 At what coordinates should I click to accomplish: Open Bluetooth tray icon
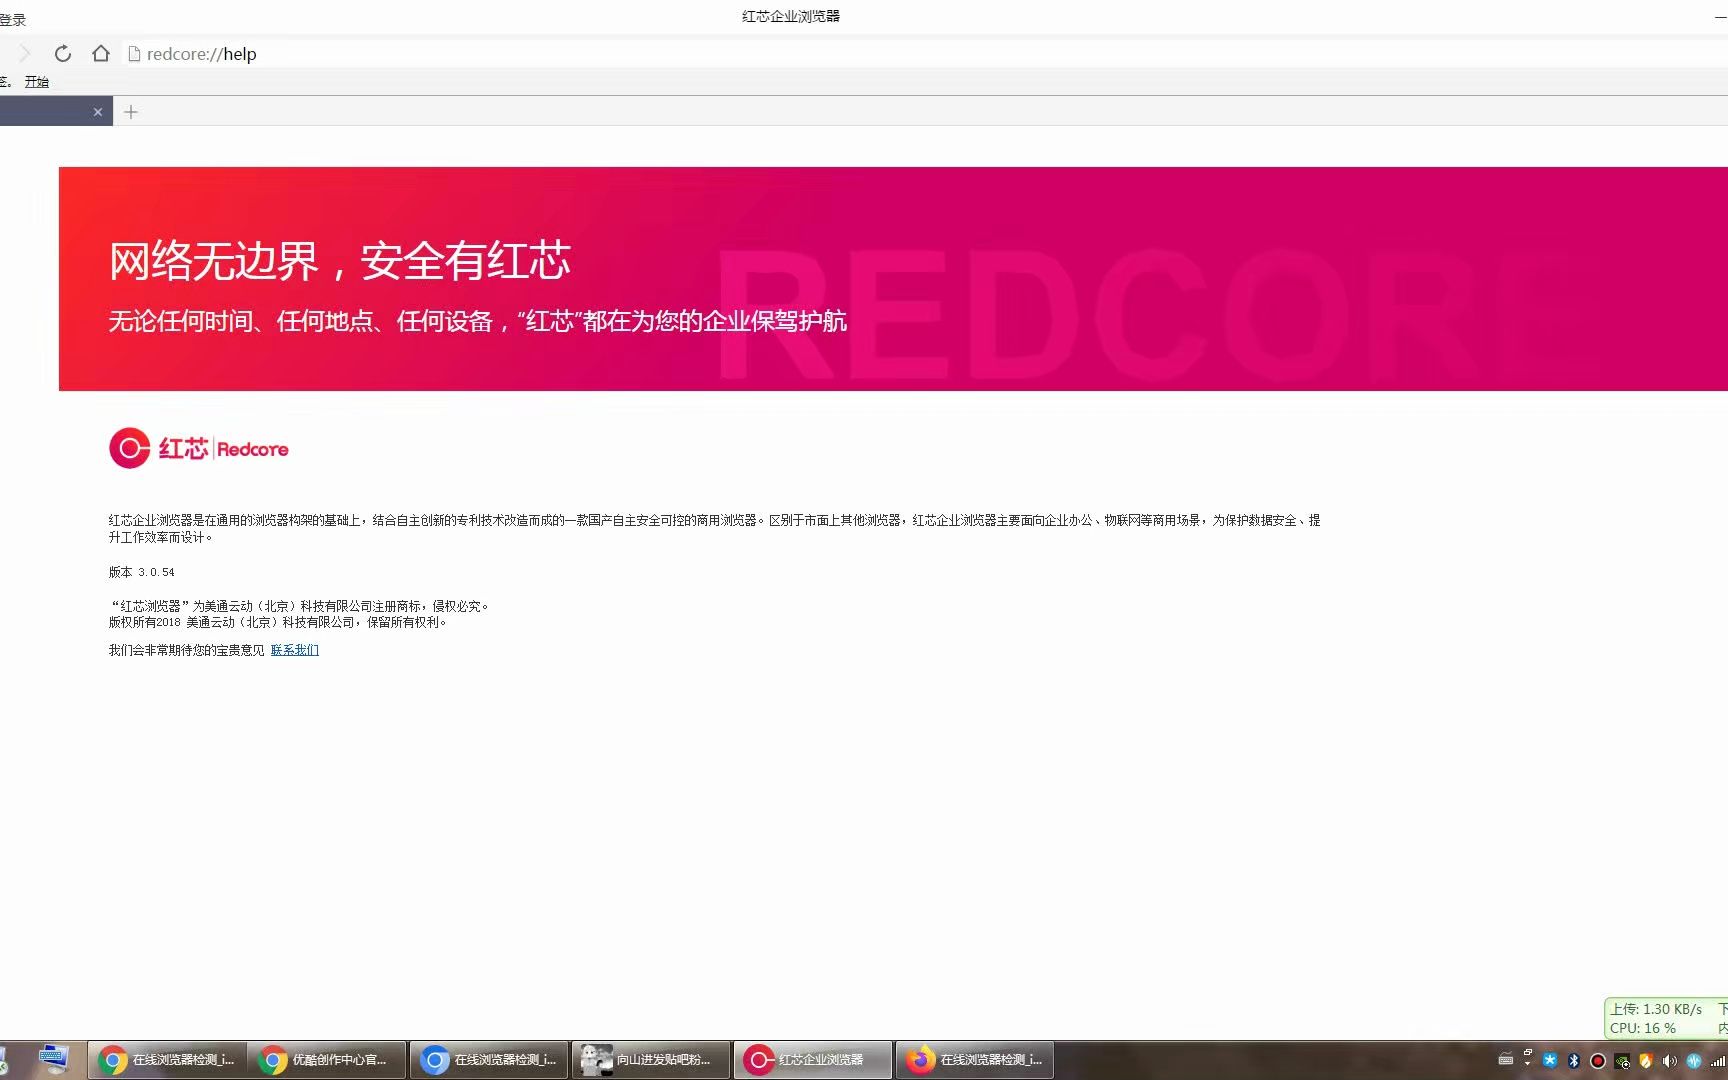pyautogui.click(x=1574, y=1061)
